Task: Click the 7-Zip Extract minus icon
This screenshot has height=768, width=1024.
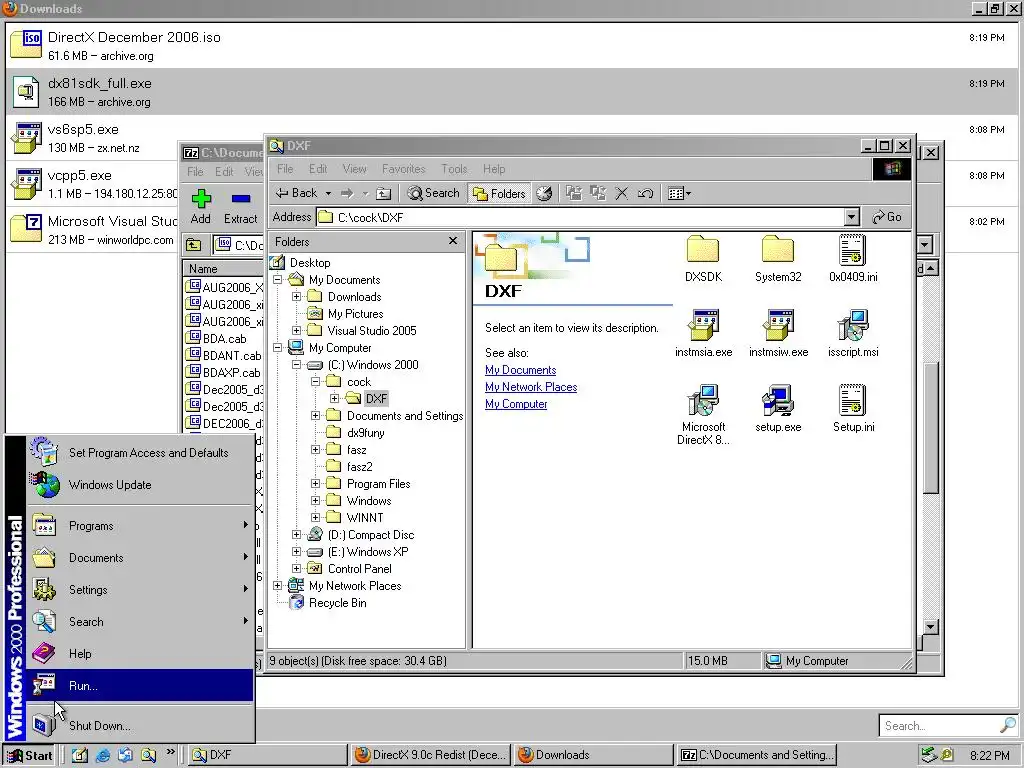Action: click(x=240, y=198)
